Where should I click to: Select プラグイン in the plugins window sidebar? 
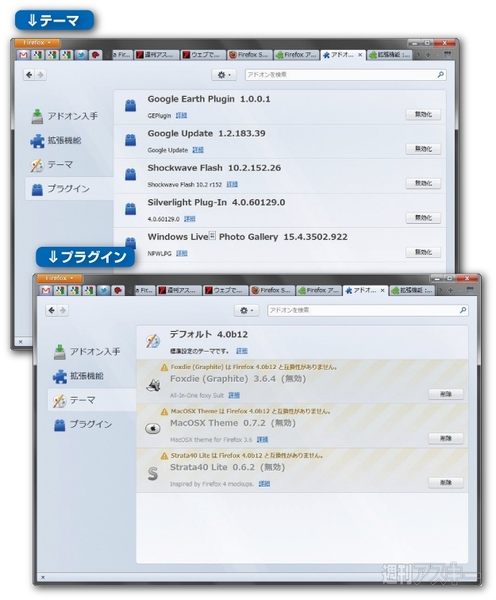click(70, 189)
